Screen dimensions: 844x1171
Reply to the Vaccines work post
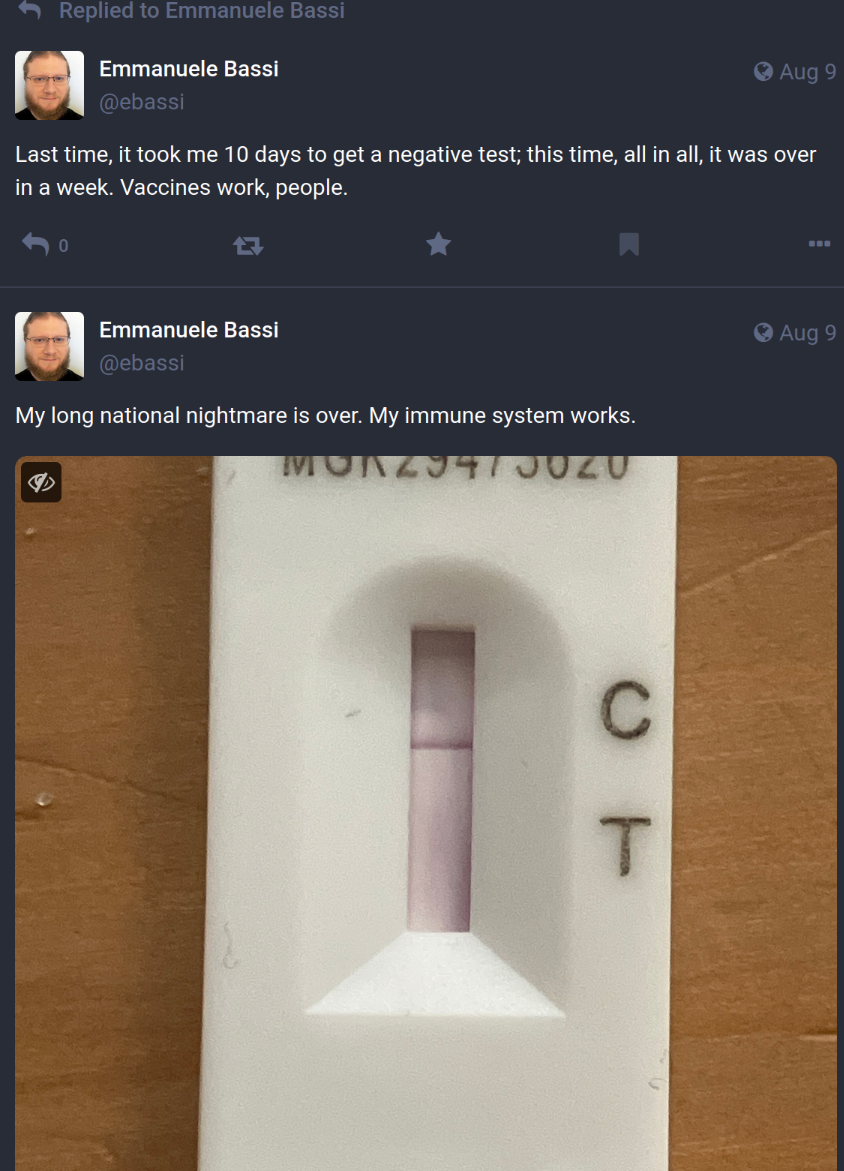click(x=35, y=244)
